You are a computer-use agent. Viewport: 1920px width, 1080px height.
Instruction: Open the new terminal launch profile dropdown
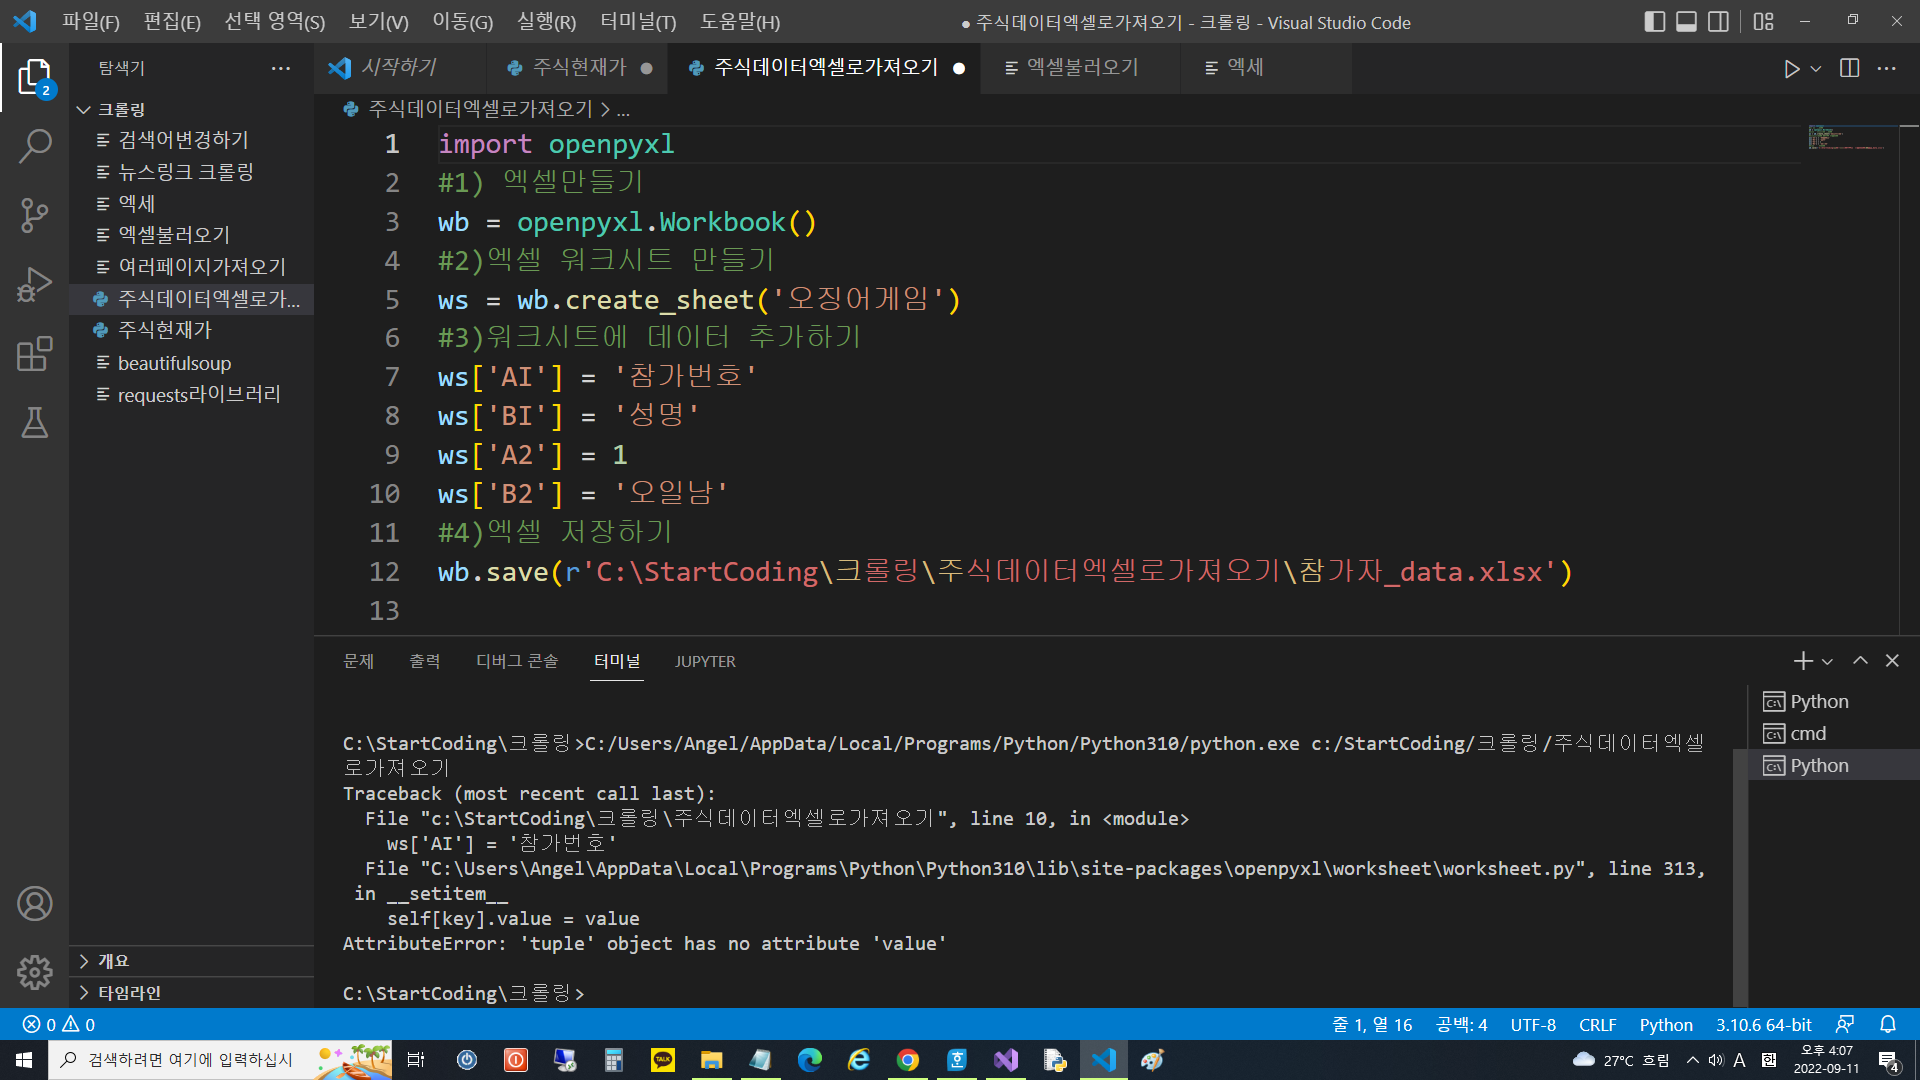click(1827, 661)
